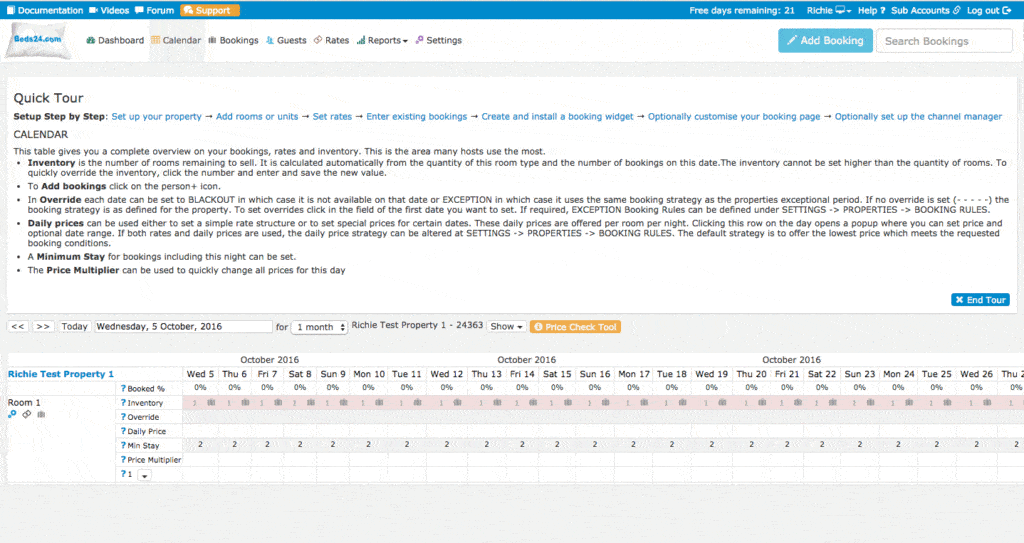The image size is (1024, 543).
Task: Expand the small dropdown arrow below Price Multiplier
Action: tap(143, 476)
